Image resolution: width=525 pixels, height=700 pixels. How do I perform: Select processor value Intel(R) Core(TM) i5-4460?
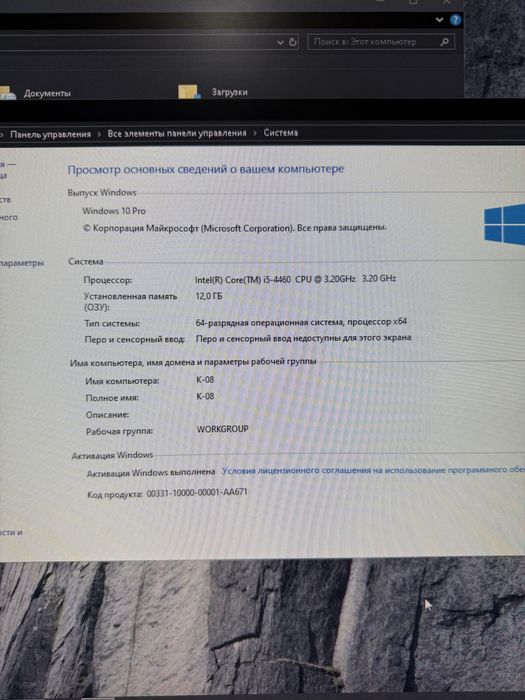pyautogui.click(x=296, y=279)
